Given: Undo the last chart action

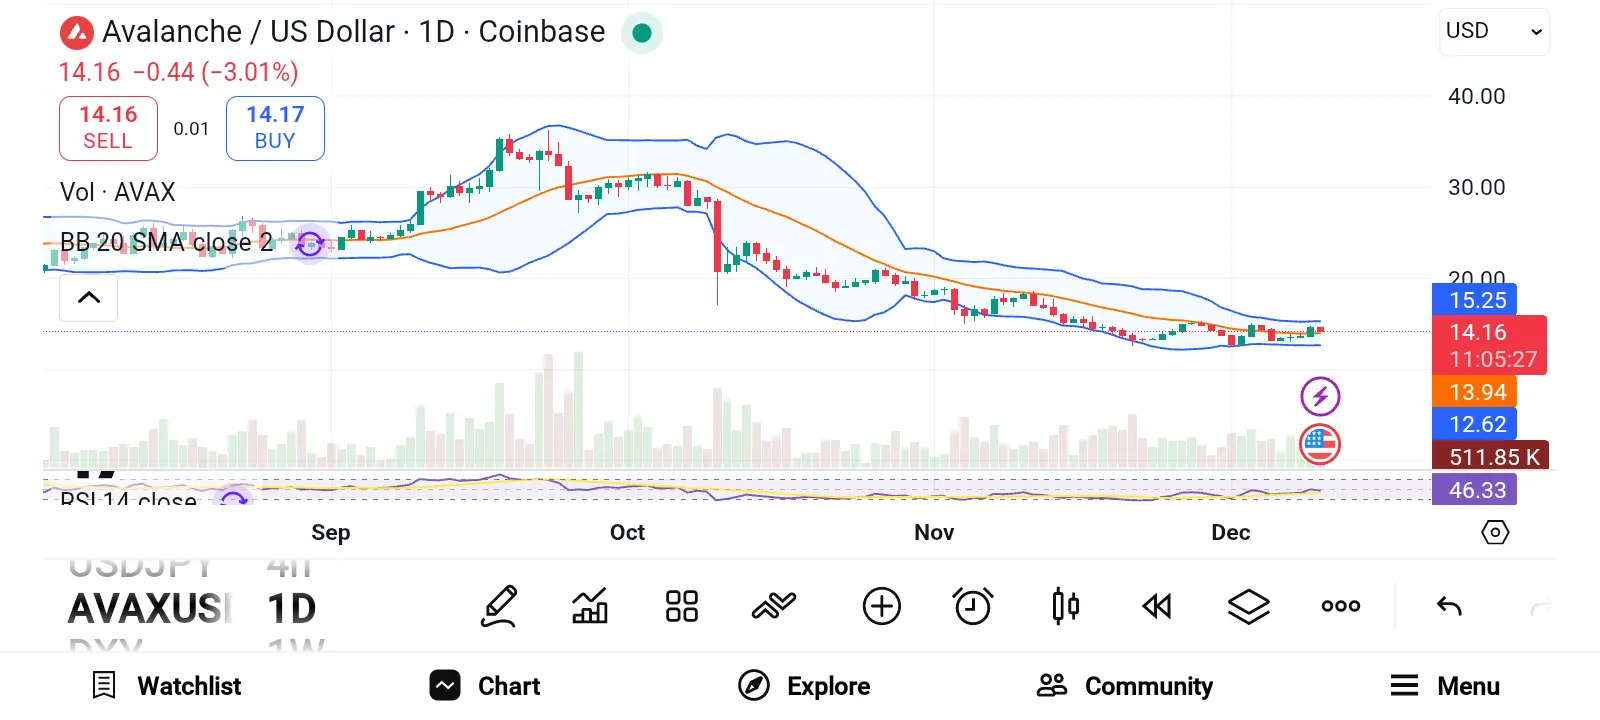Looking at the screenshot, I should [x=1449, y=606].
